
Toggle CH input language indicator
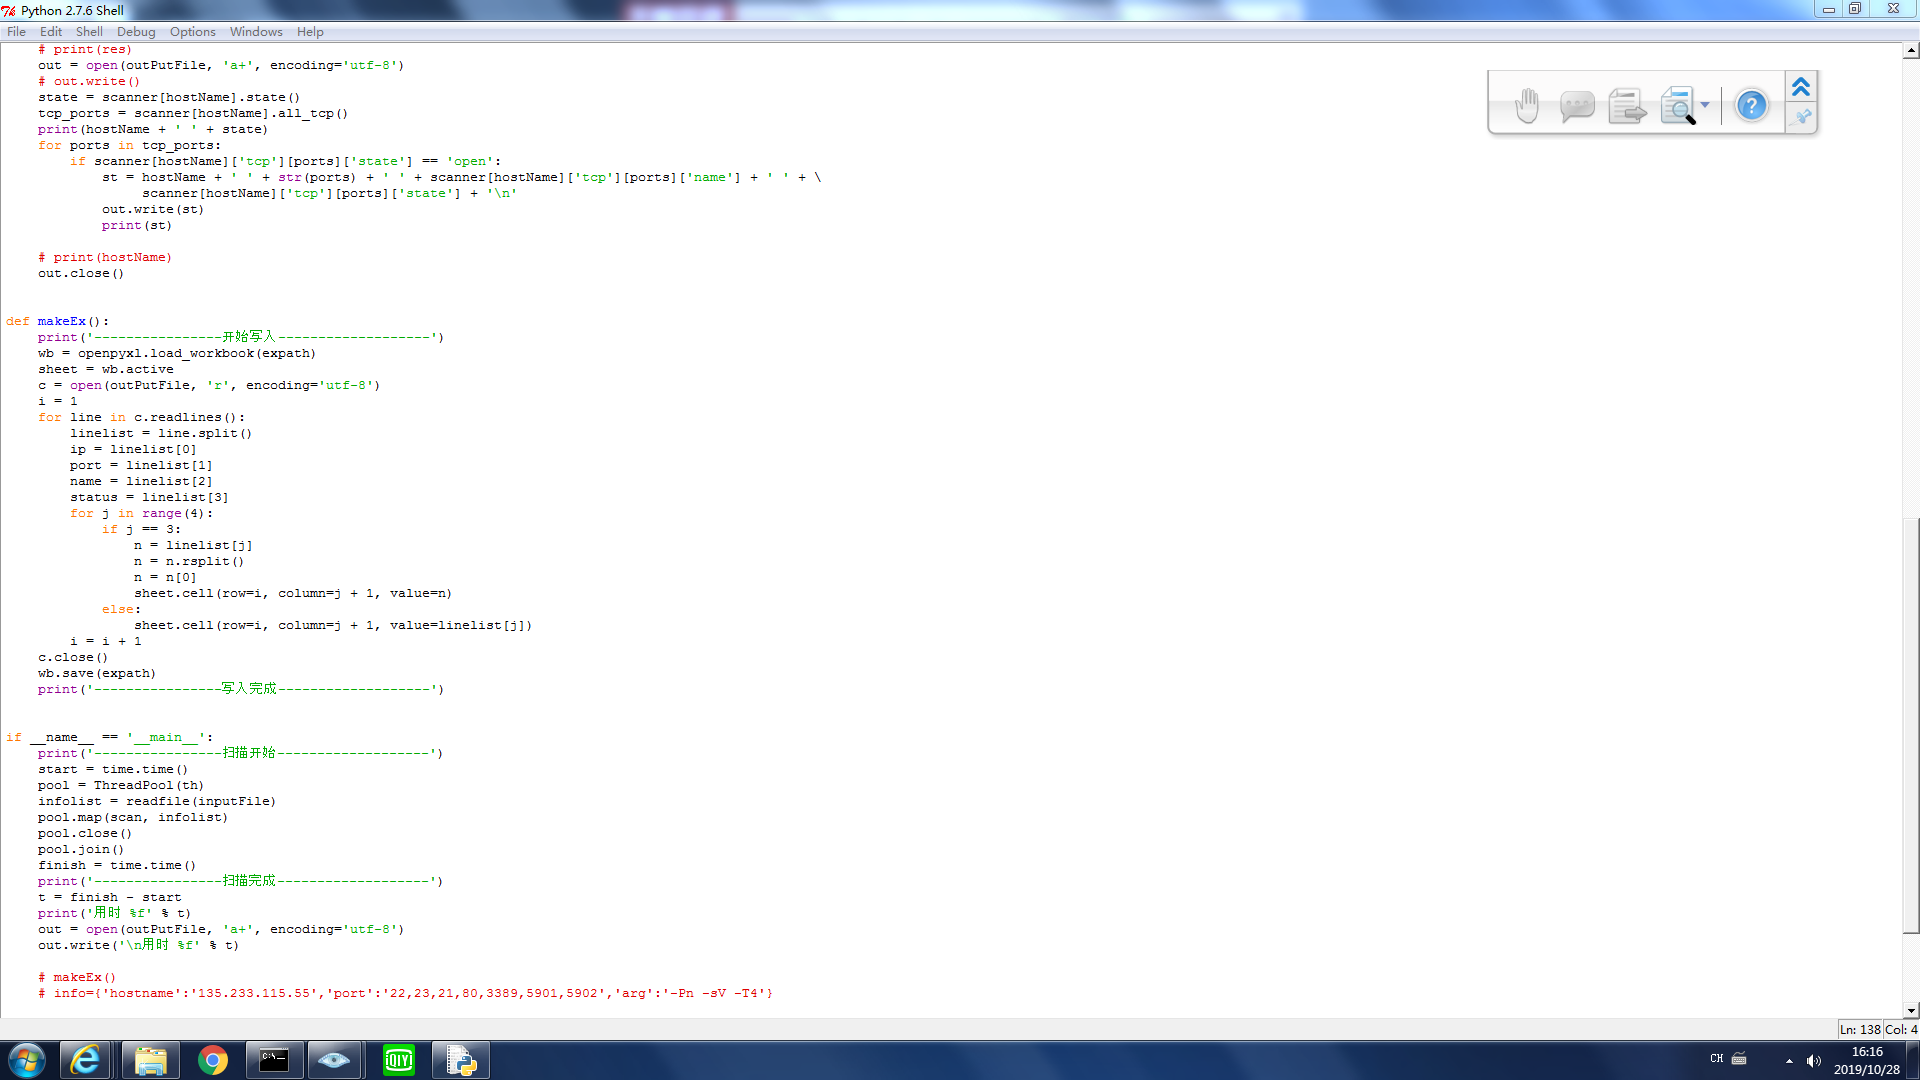click(1717, 1058)
